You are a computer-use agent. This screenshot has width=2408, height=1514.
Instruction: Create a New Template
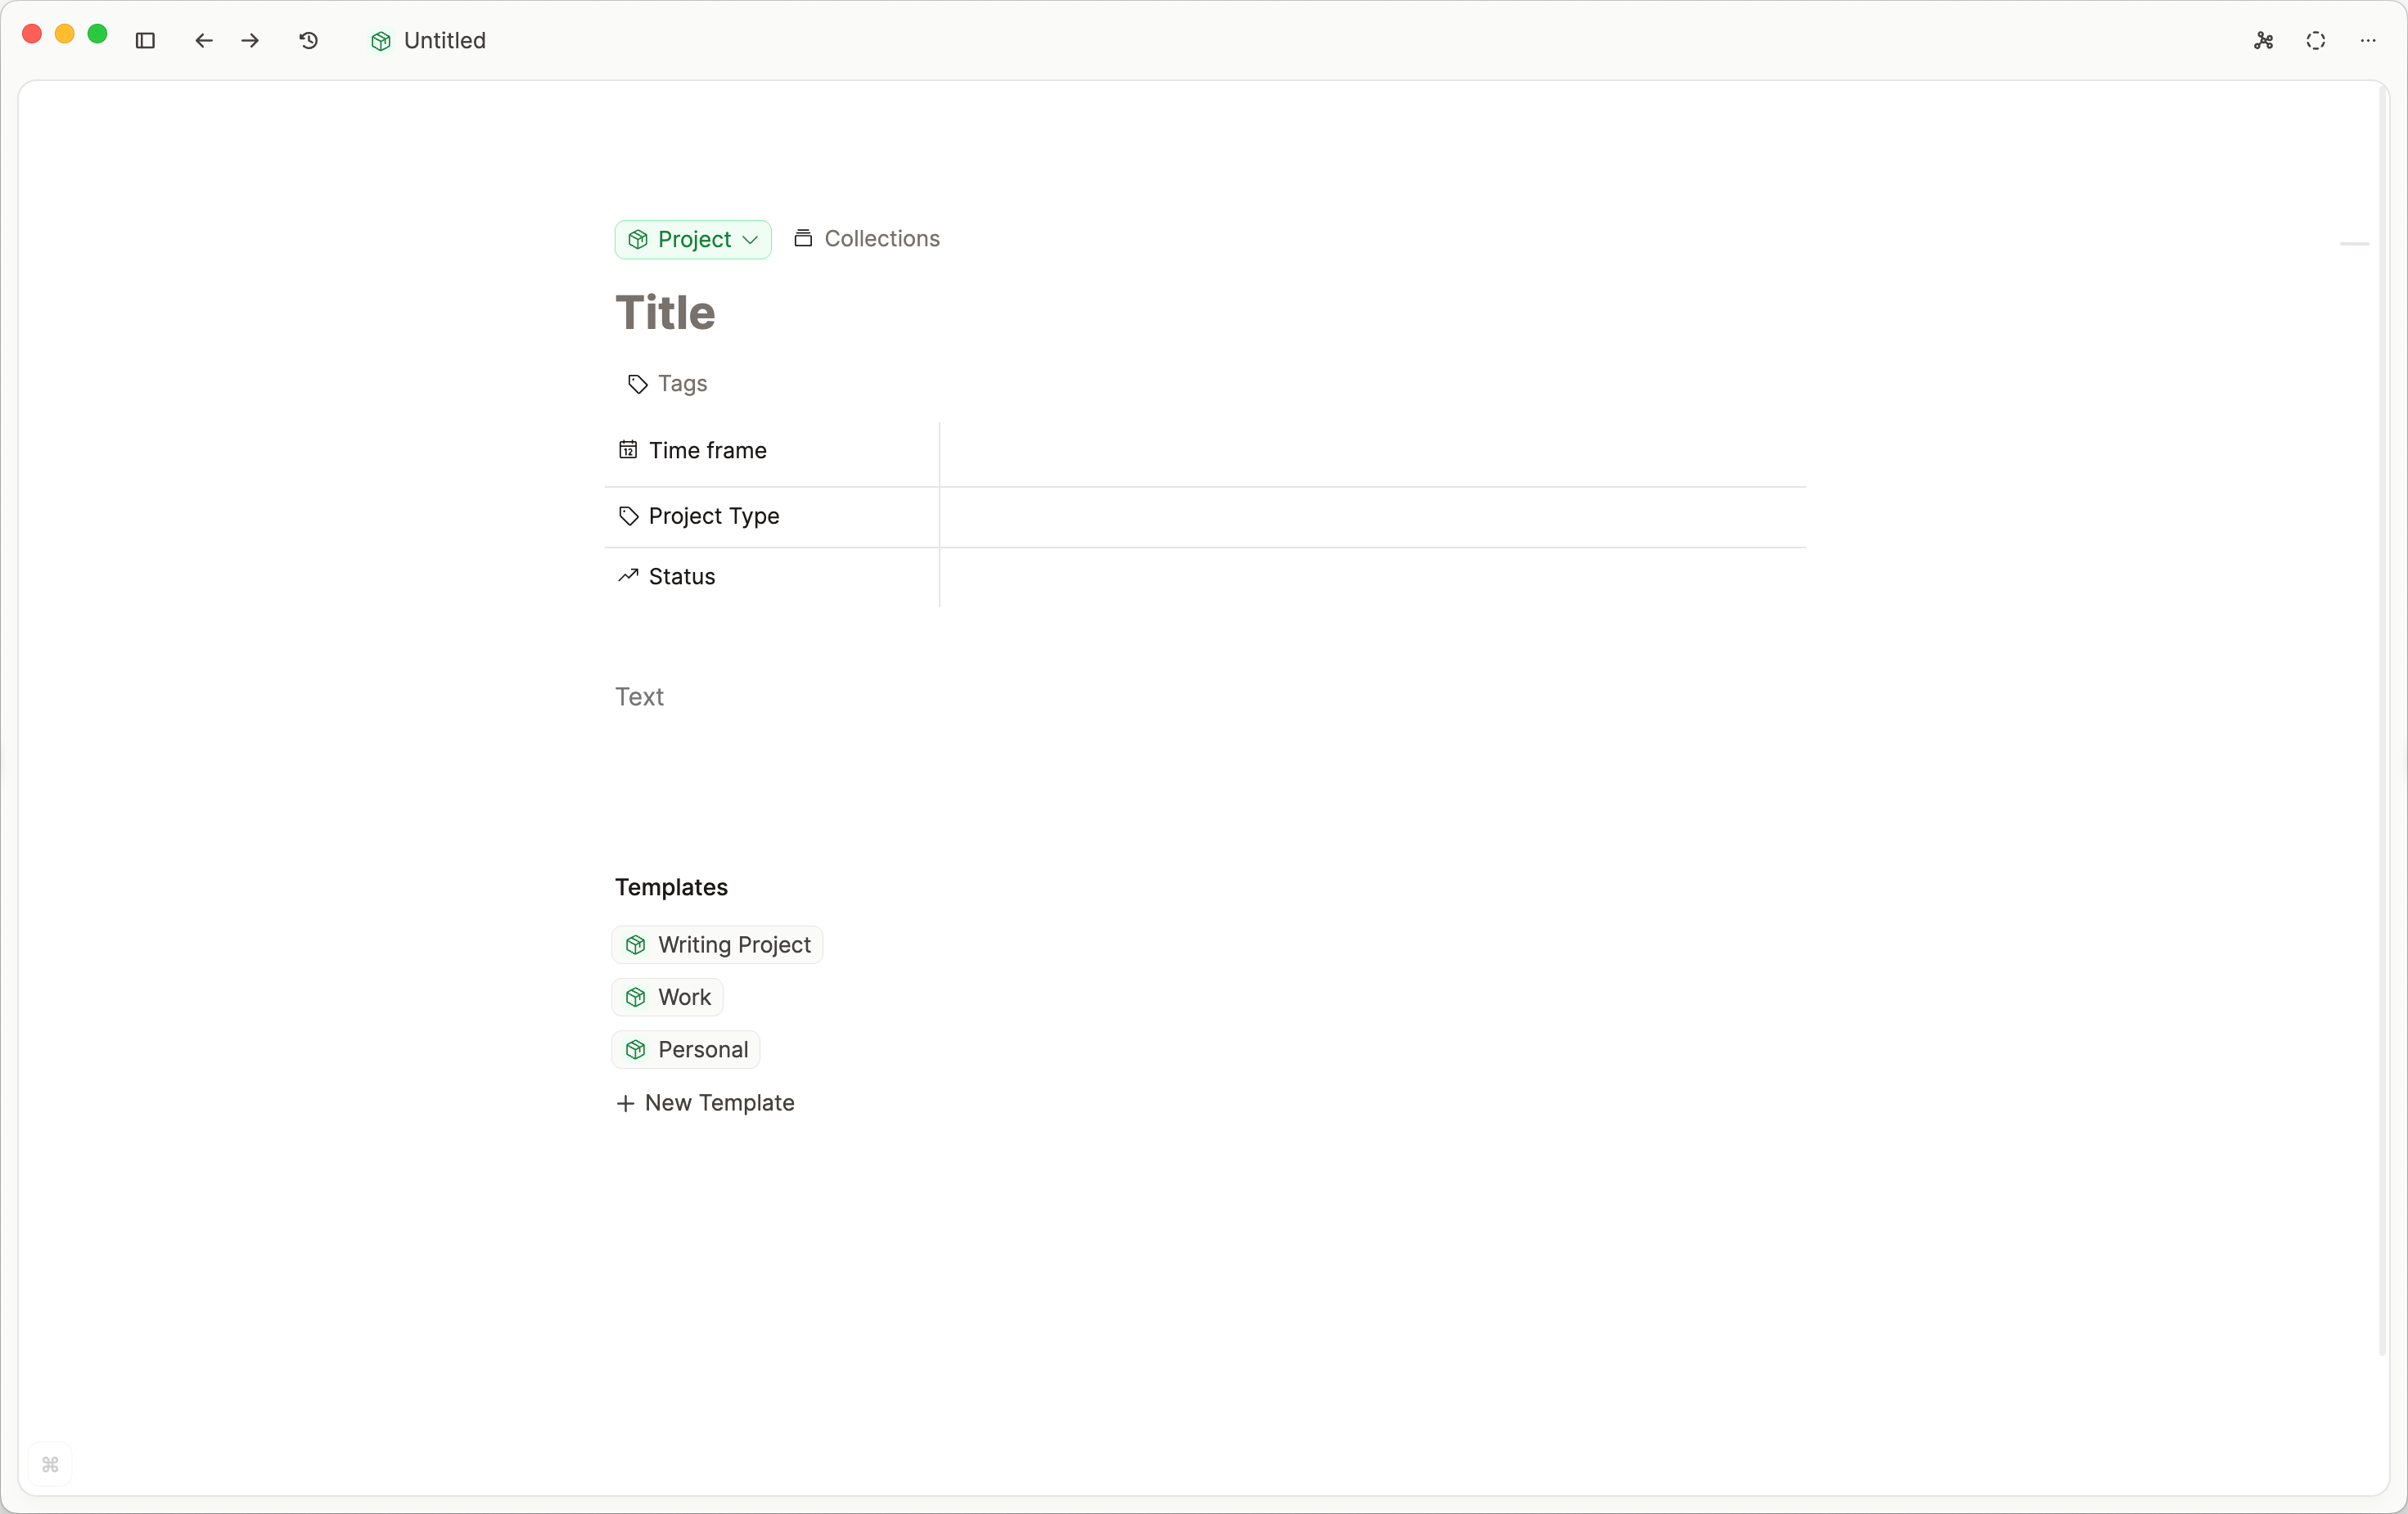pyautogui.click(x=705, y=1102)
